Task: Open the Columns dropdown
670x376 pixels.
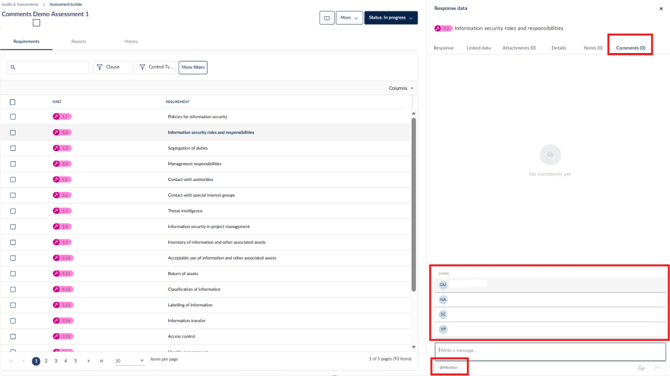Action: click(x=401, y=88)
